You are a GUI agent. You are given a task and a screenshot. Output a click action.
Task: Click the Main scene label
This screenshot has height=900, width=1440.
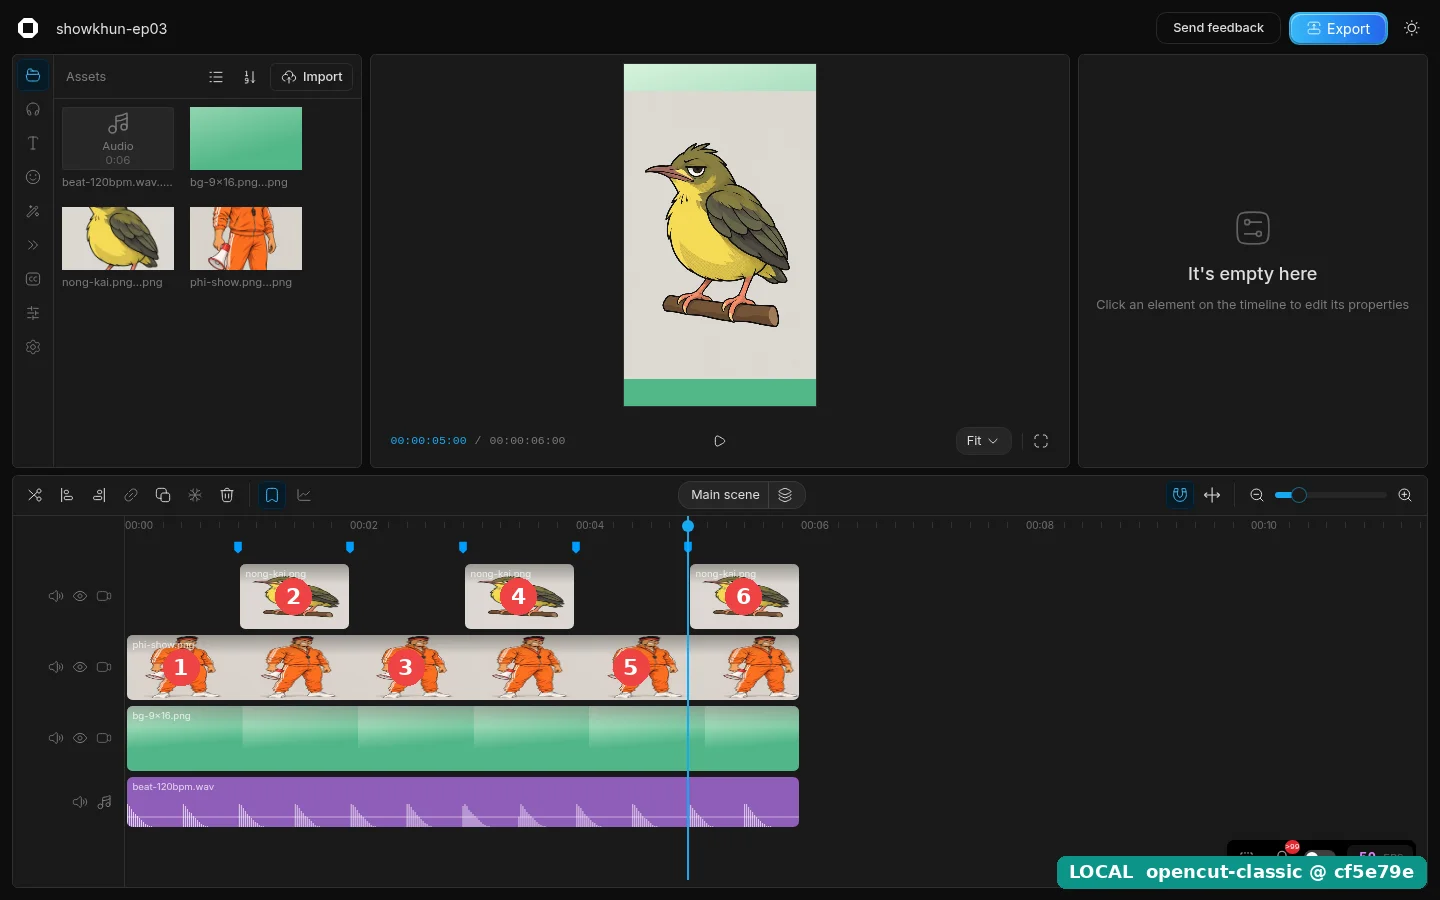tap(725, 495)
